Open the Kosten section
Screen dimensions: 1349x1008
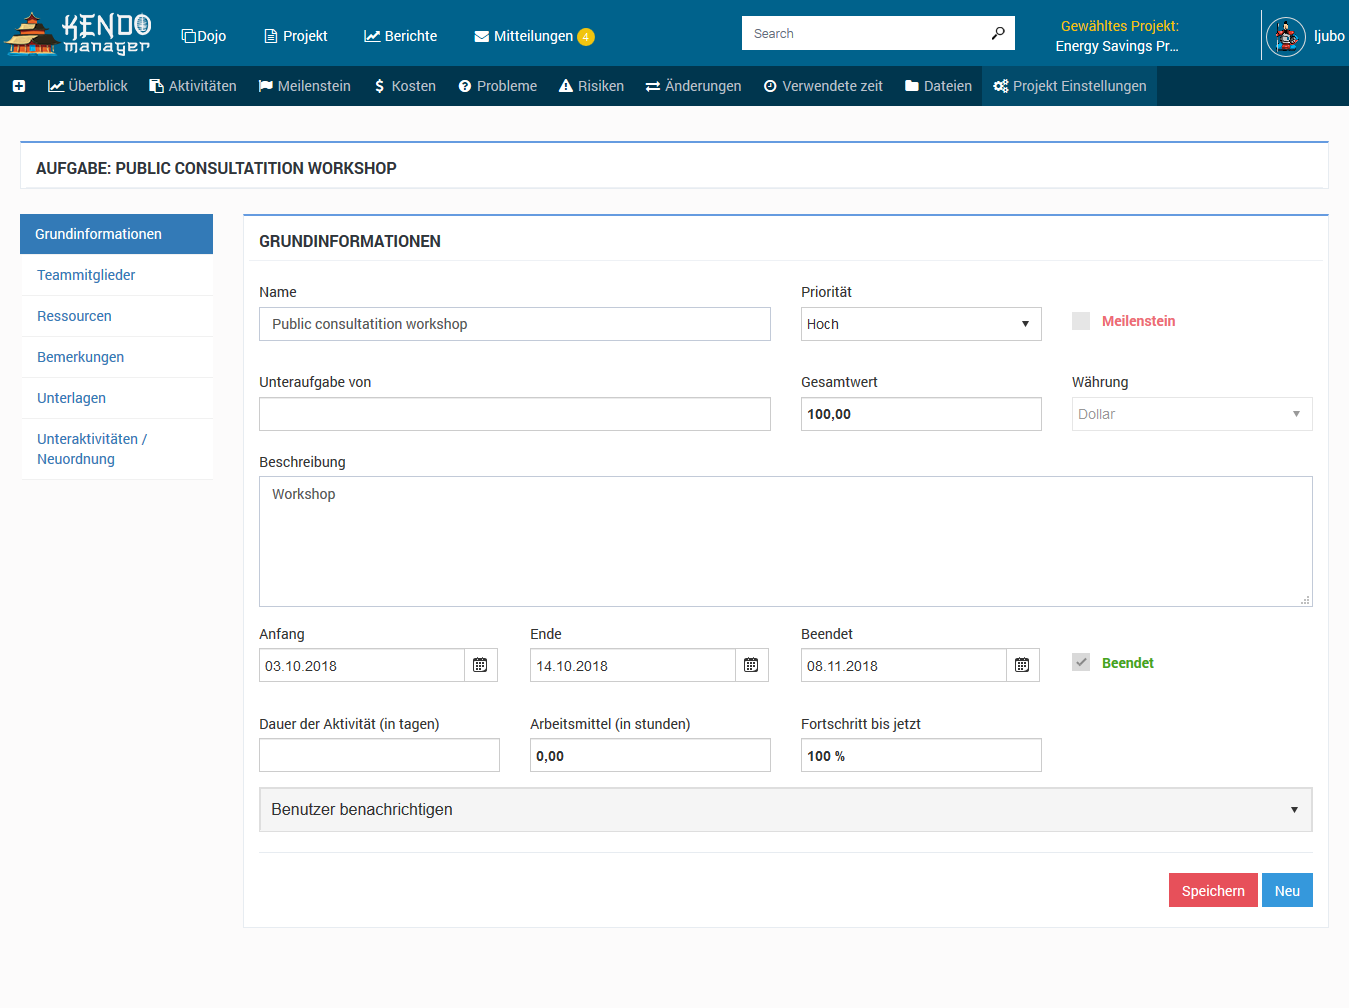click(x=405, y=86)
